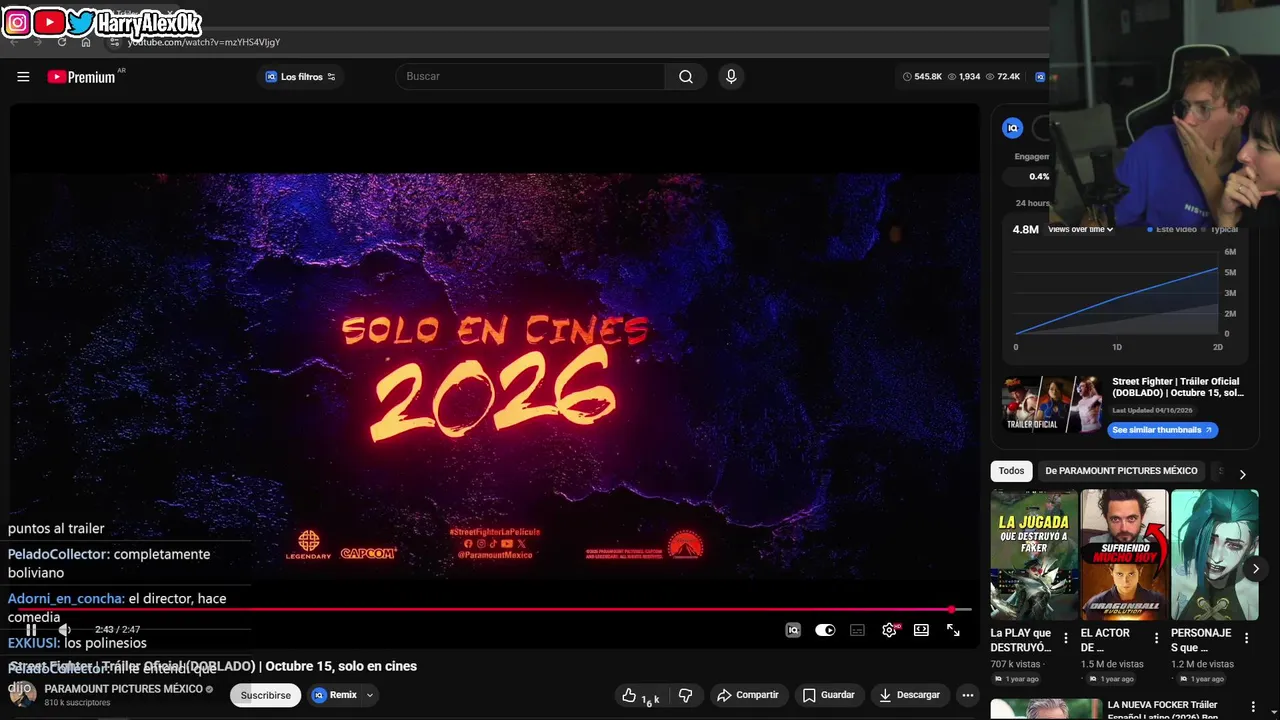Go back using browser back arrow
This screenshot has height=720, width=1280.
(14, 42)
